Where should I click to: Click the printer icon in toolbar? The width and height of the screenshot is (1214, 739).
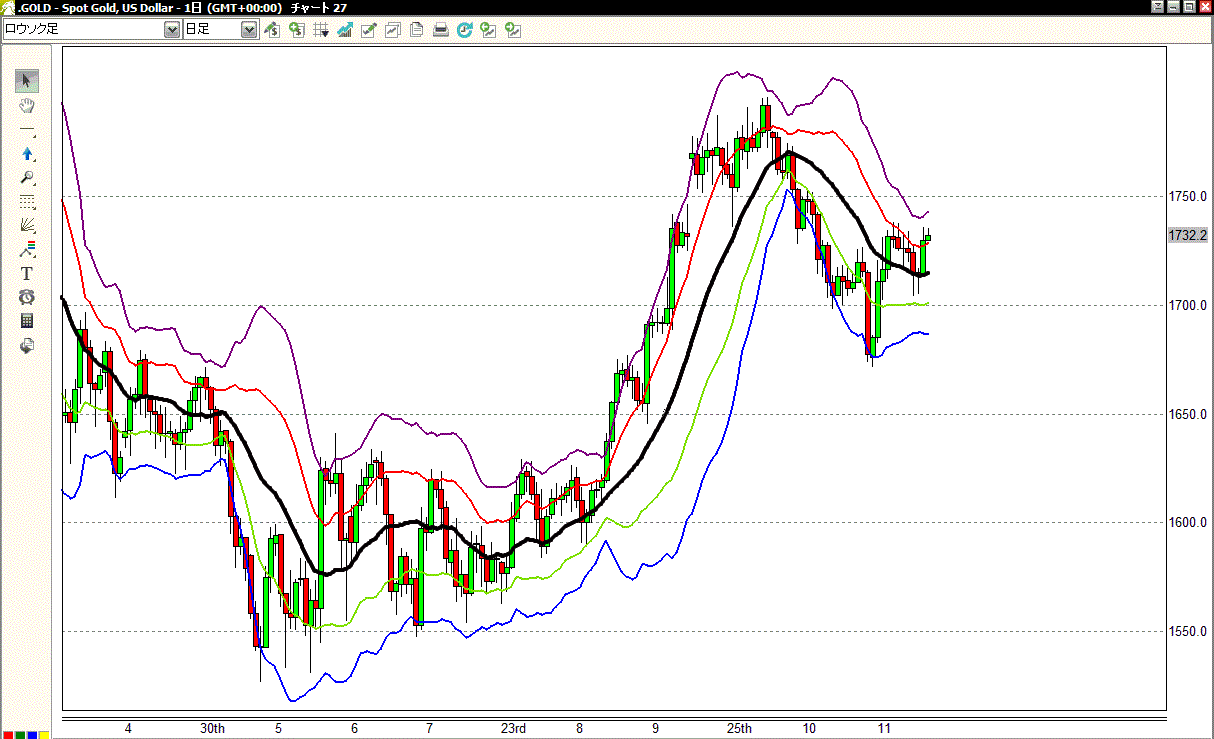click(441, 30)
